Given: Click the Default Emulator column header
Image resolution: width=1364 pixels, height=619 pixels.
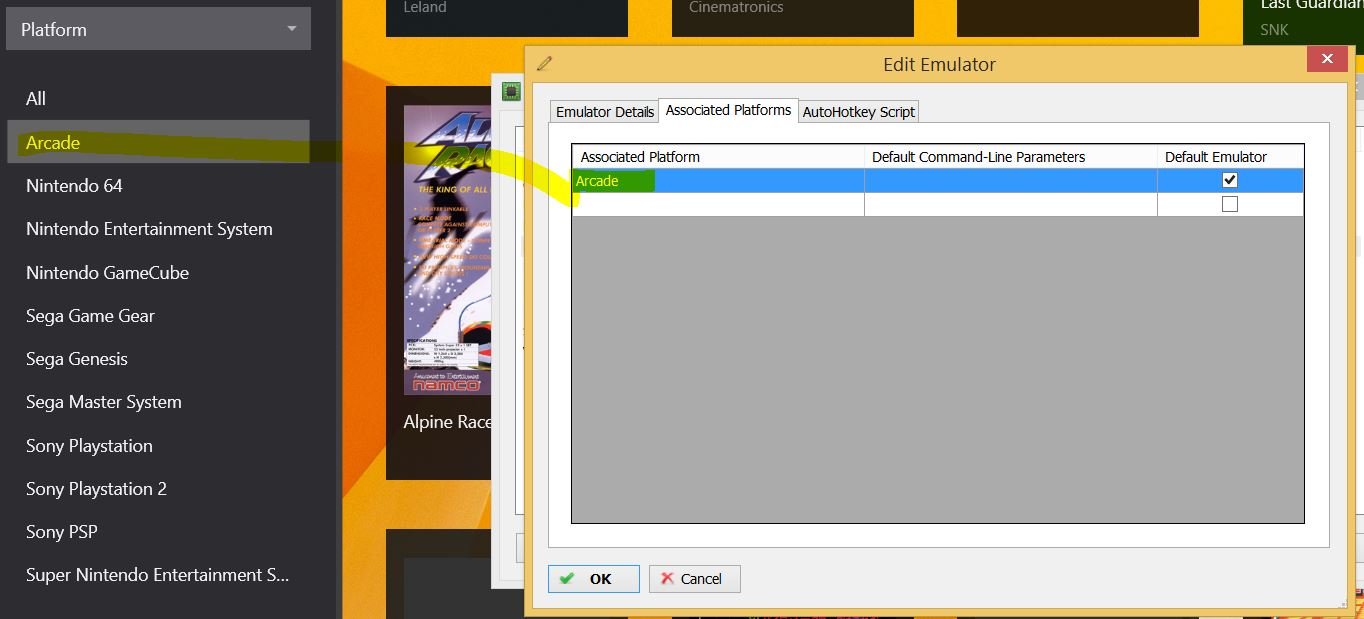Looking at the screenshot, I should click(1230, 157).
